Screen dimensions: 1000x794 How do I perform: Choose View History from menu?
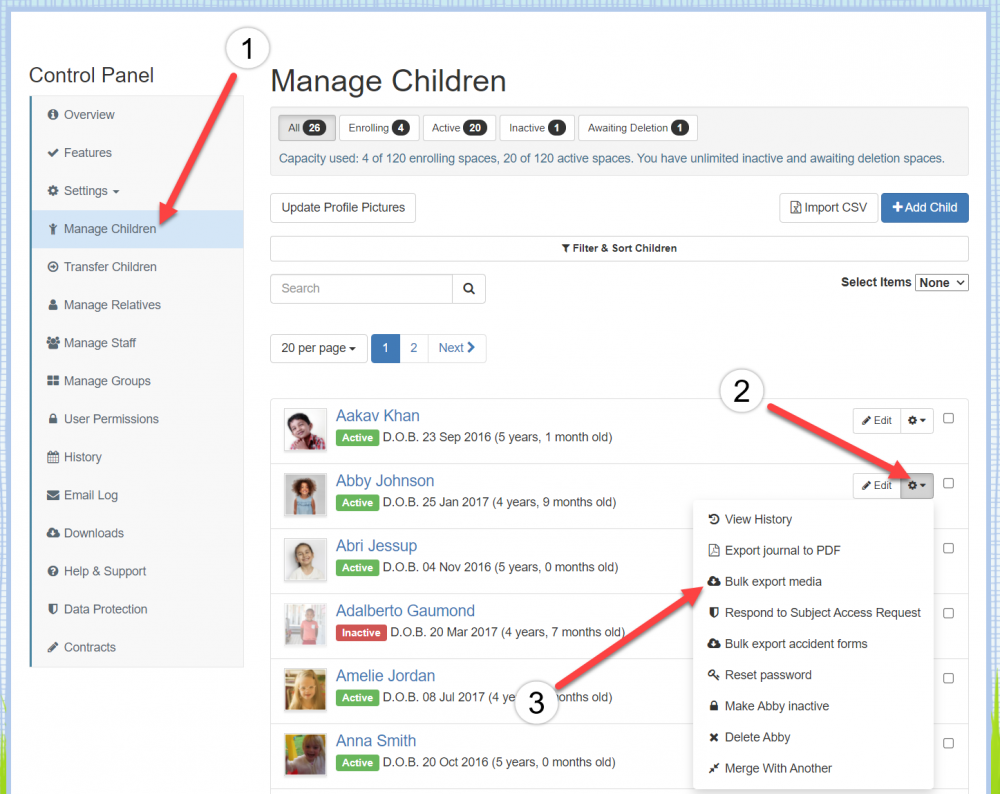click(x=813, y=520)
